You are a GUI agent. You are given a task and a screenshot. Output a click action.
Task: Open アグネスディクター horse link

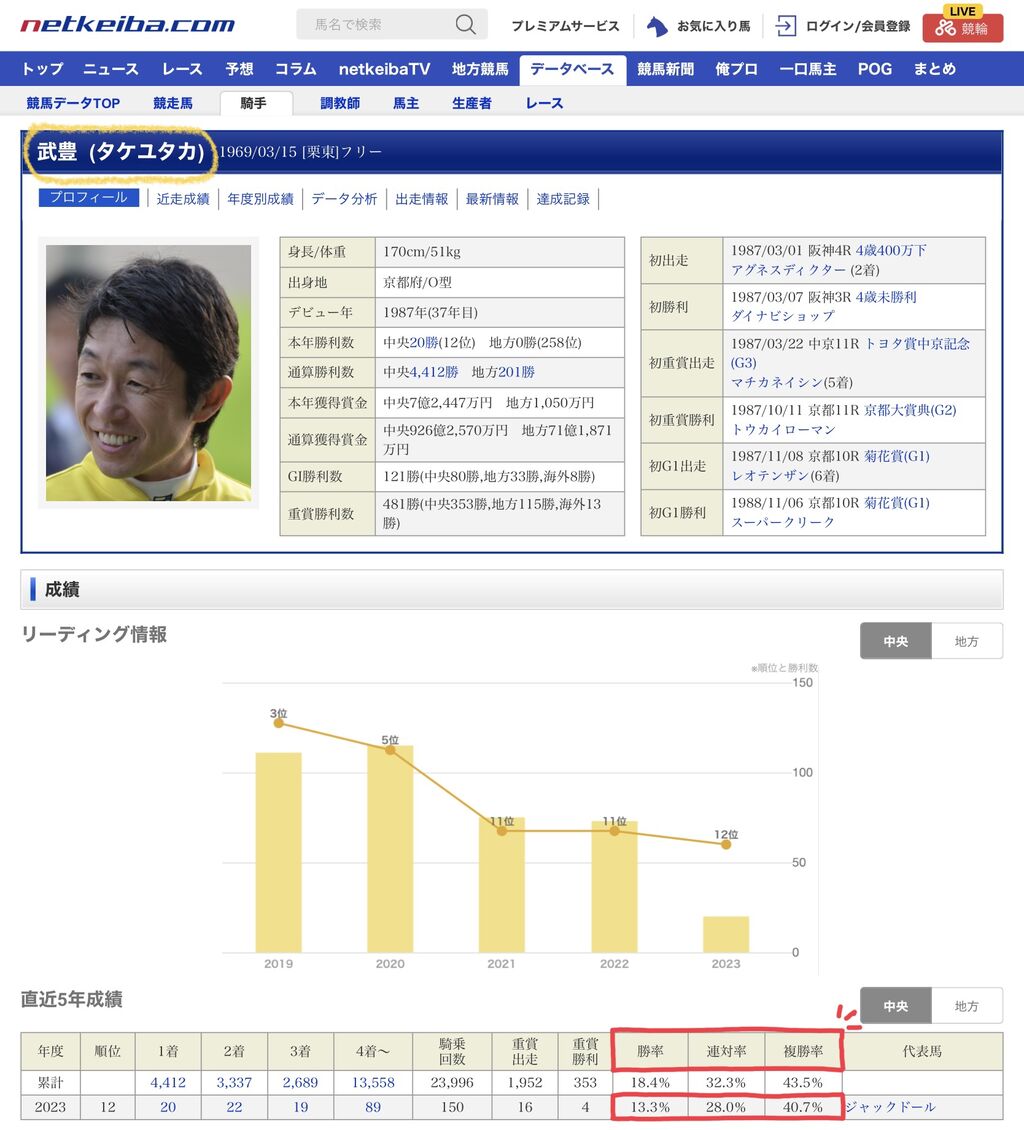788,270
